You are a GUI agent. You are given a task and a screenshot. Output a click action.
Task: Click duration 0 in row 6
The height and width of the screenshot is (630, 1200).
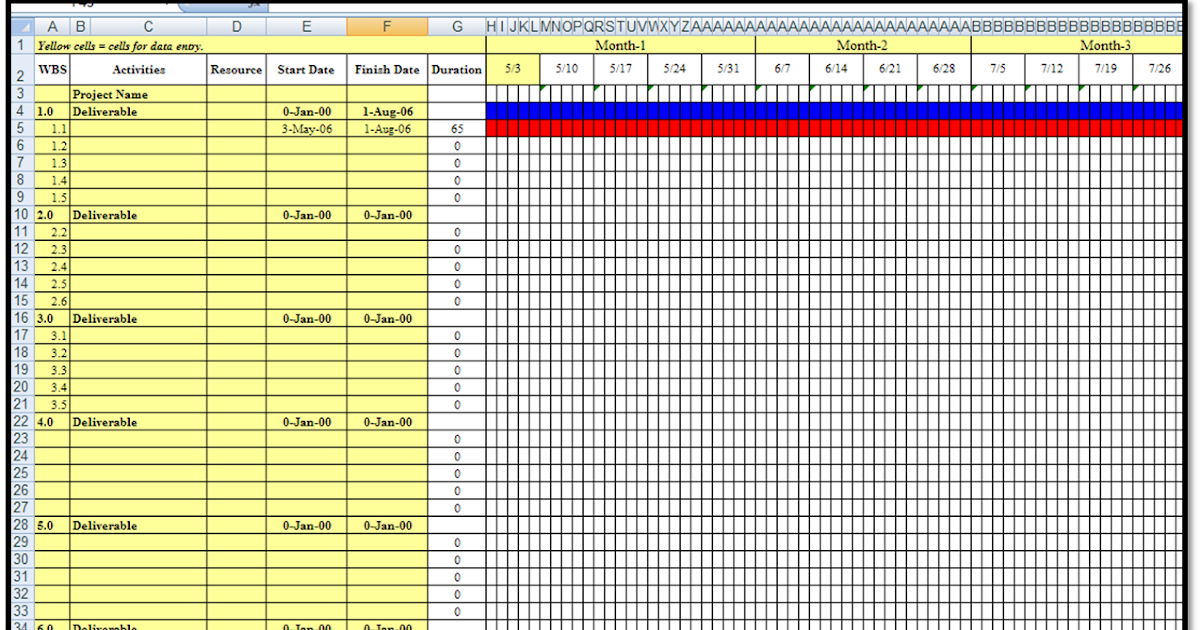457,146
